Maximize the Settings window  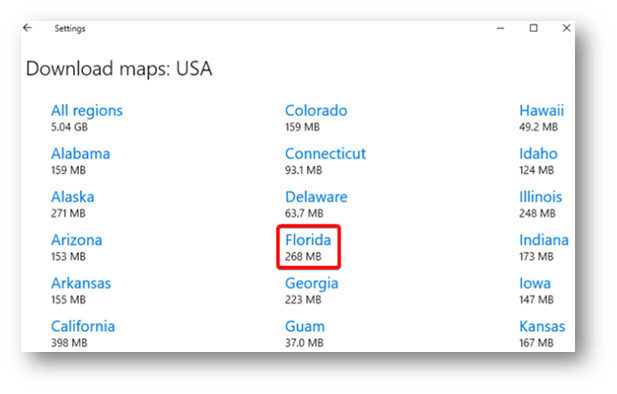click(534, 28)
